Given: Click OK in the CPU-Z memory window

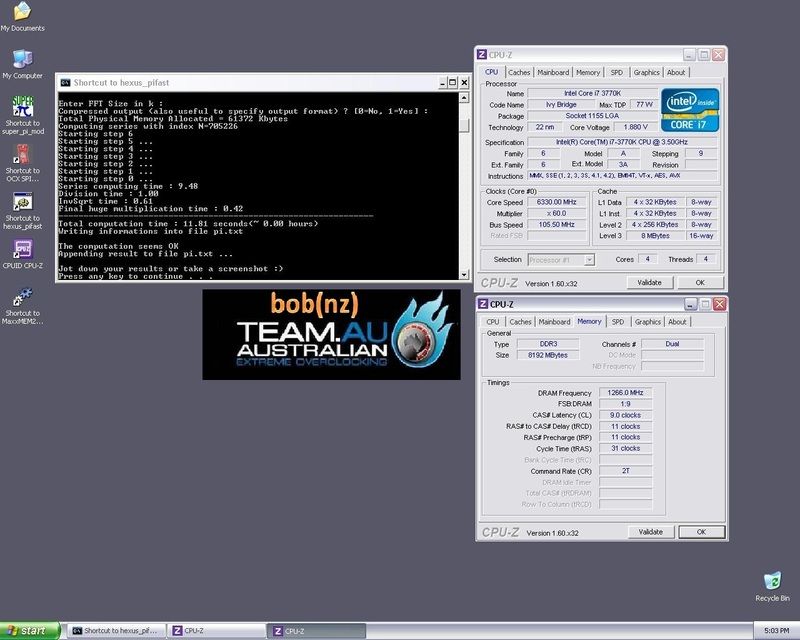Looking at the screenshot, I should tap(701, 532).
